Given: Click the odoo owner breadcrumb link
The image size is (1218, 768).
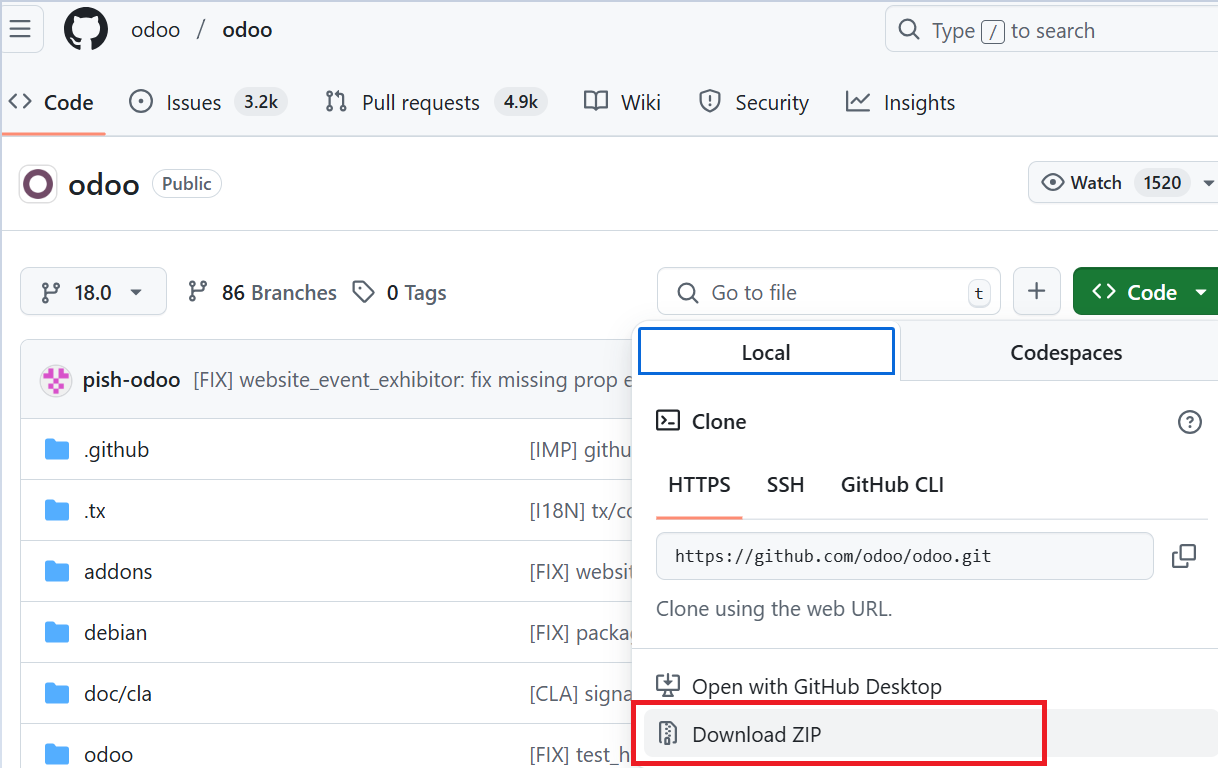Looking at the screenshot, I should pos(155,30).
